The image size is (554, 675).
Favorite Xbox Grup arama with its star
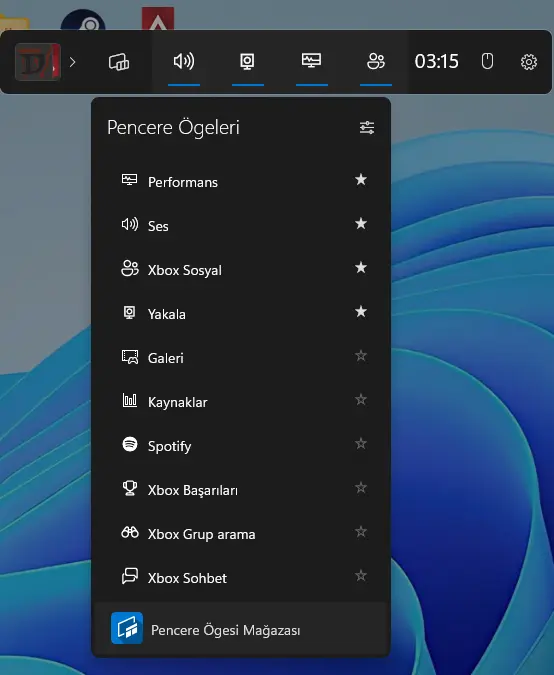[x=361, y=532]
